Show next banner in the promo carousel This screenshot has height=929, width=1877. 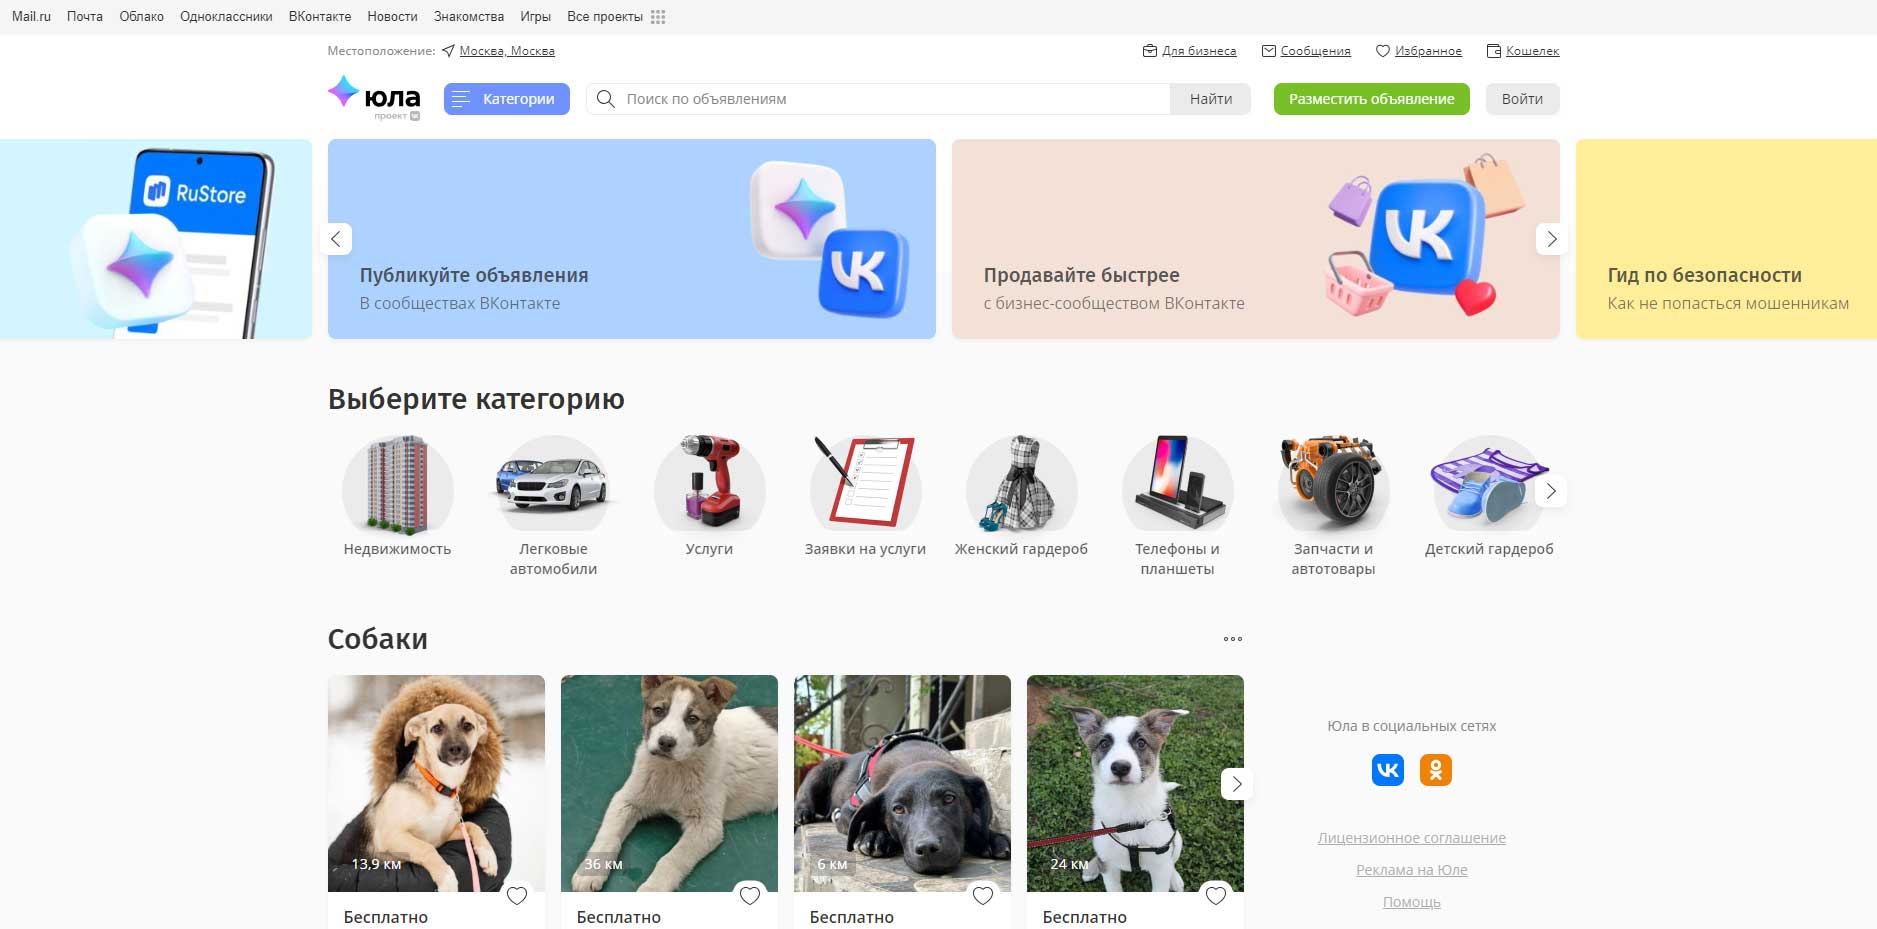(1551, 239)
